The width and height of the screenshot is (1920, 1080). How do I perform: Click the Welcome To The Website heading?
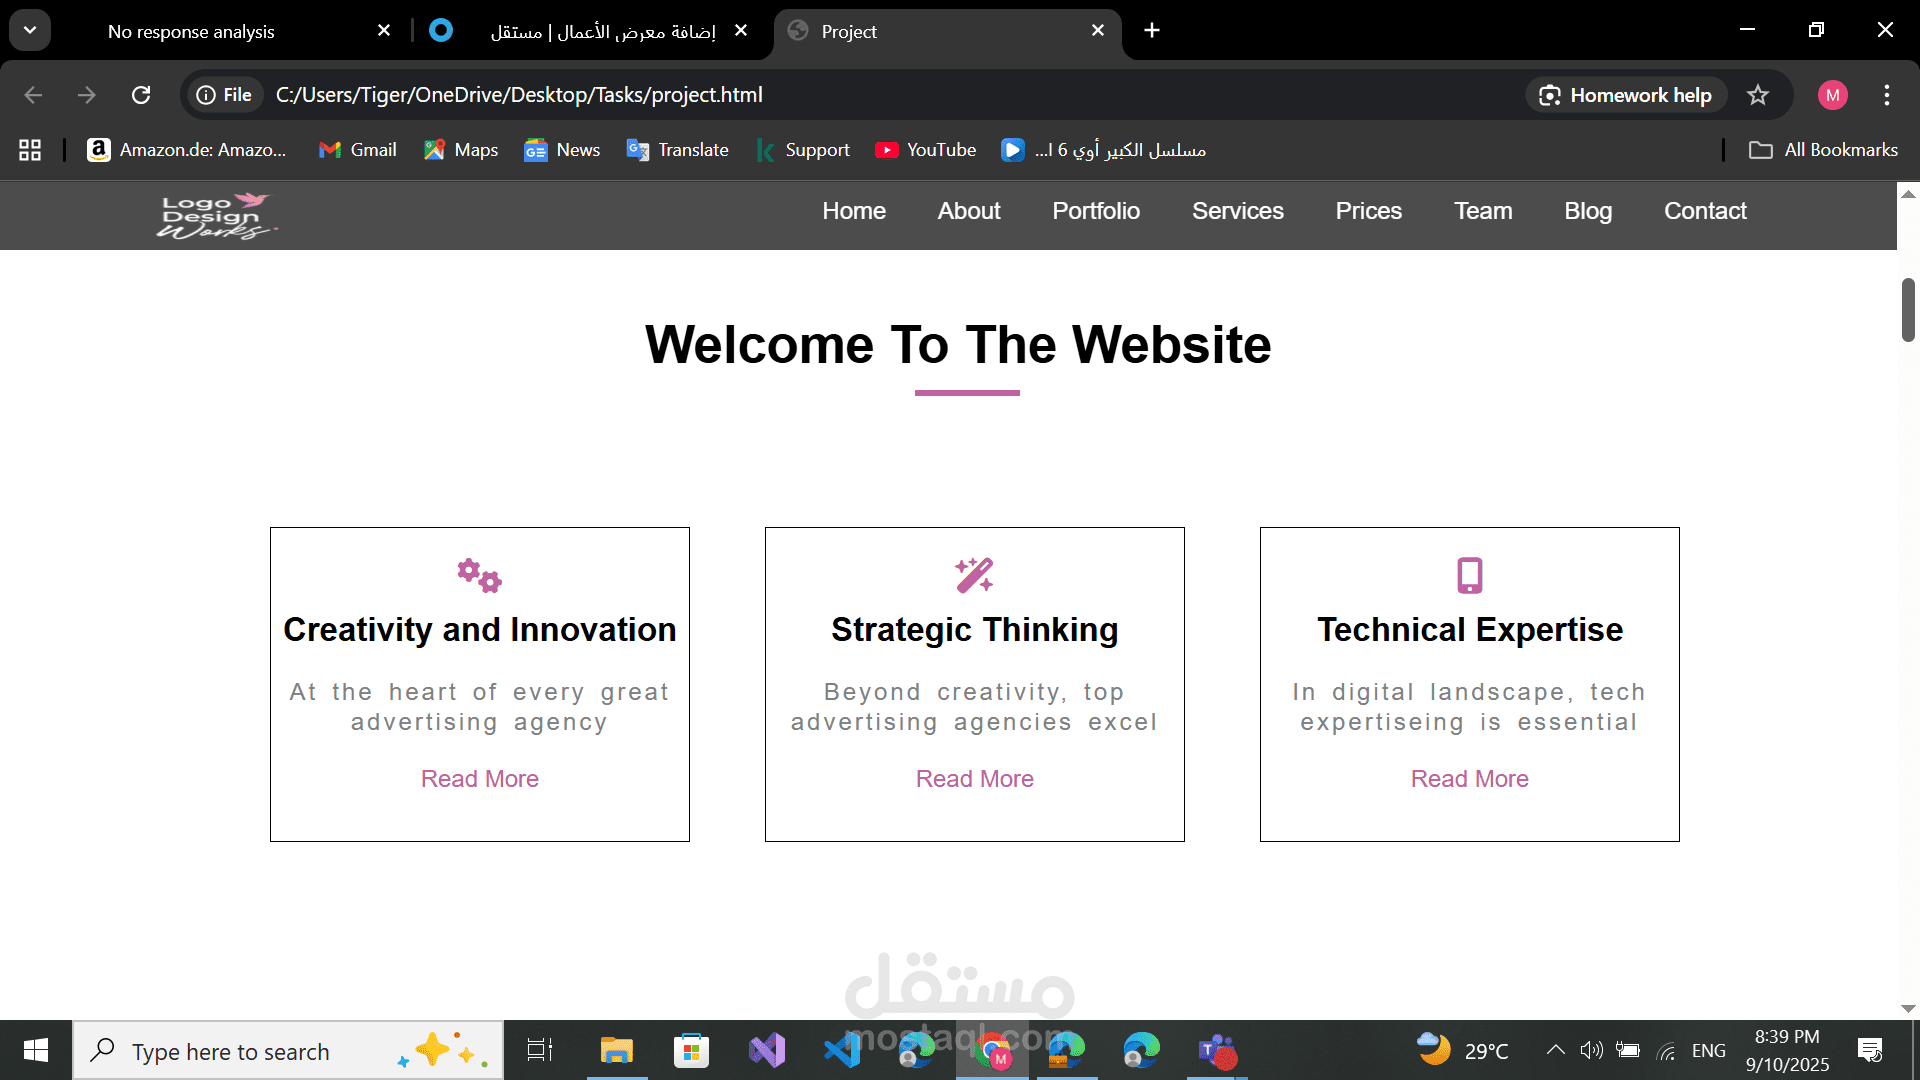(x=958, y=345)
